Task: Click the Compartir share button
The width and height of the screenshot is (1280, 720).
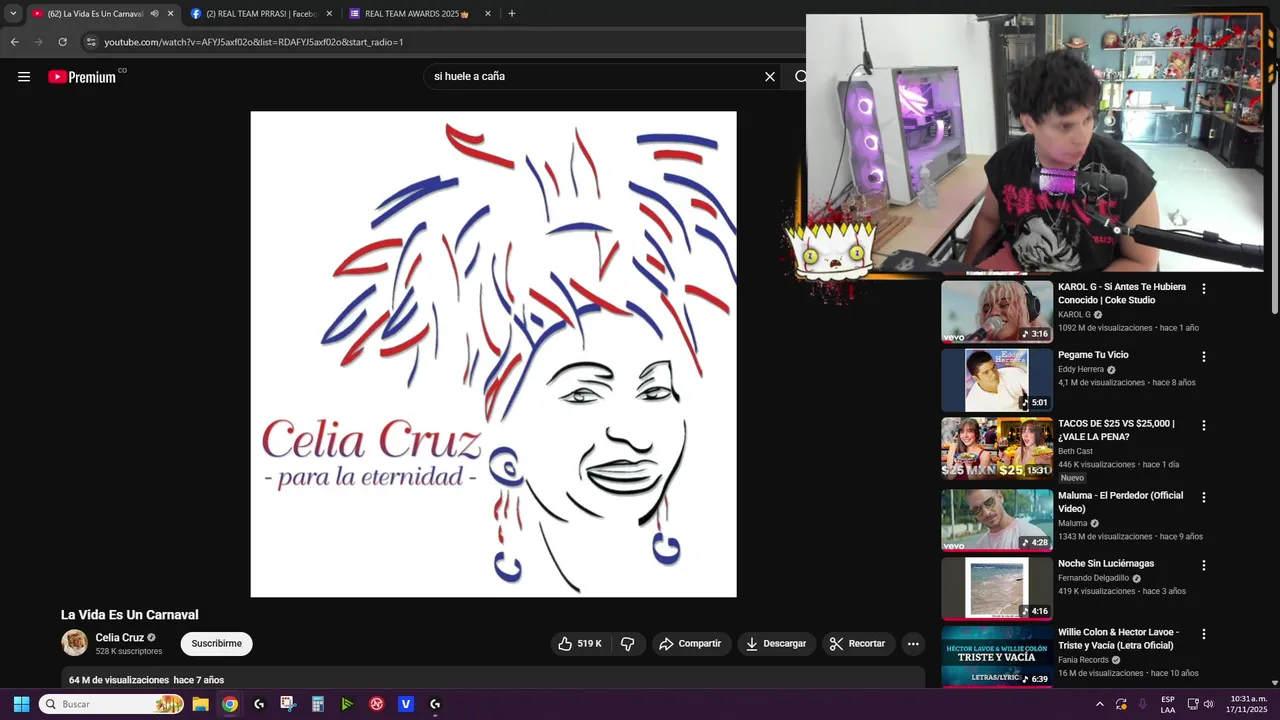Action: pos(690,644)
